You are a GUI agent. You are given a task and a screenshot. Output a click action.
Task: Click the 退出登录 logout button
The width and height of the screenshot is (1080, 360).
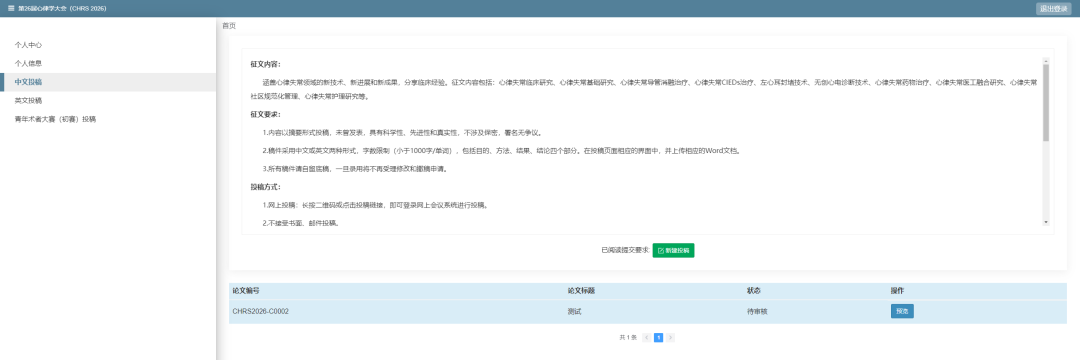1054,8
